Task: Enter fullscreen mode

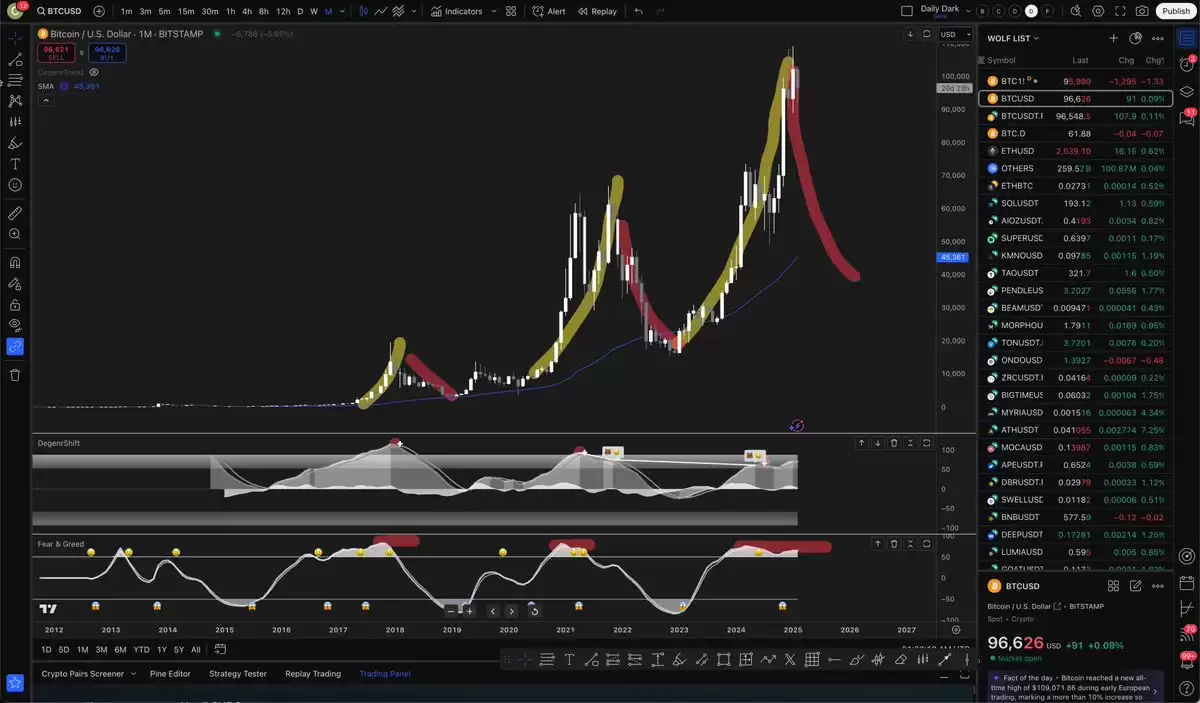Action: [1120, 11]
